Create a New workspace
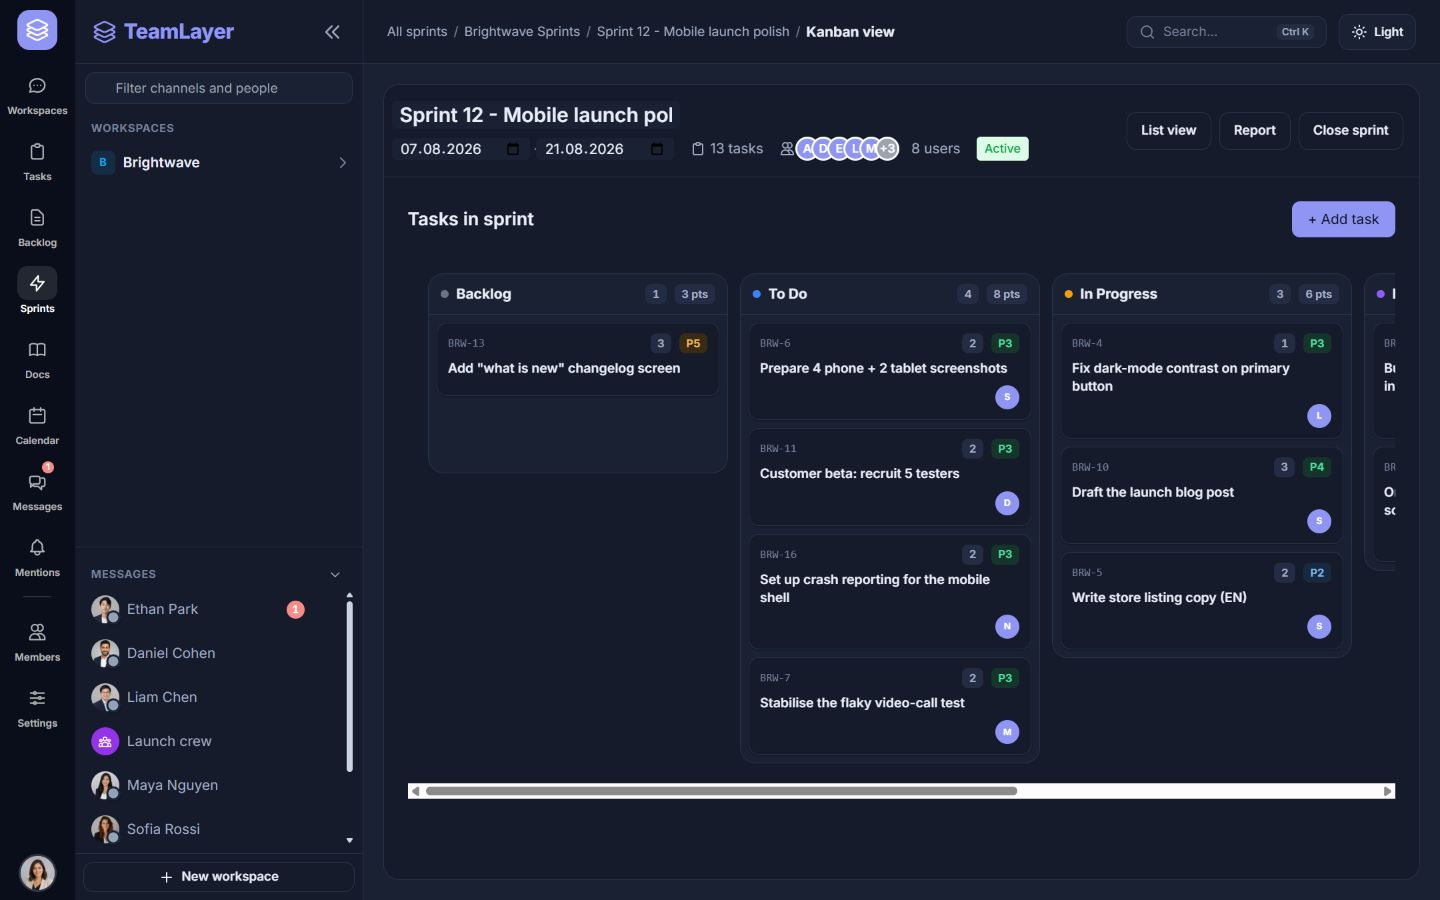 click(x=219, y=877)
